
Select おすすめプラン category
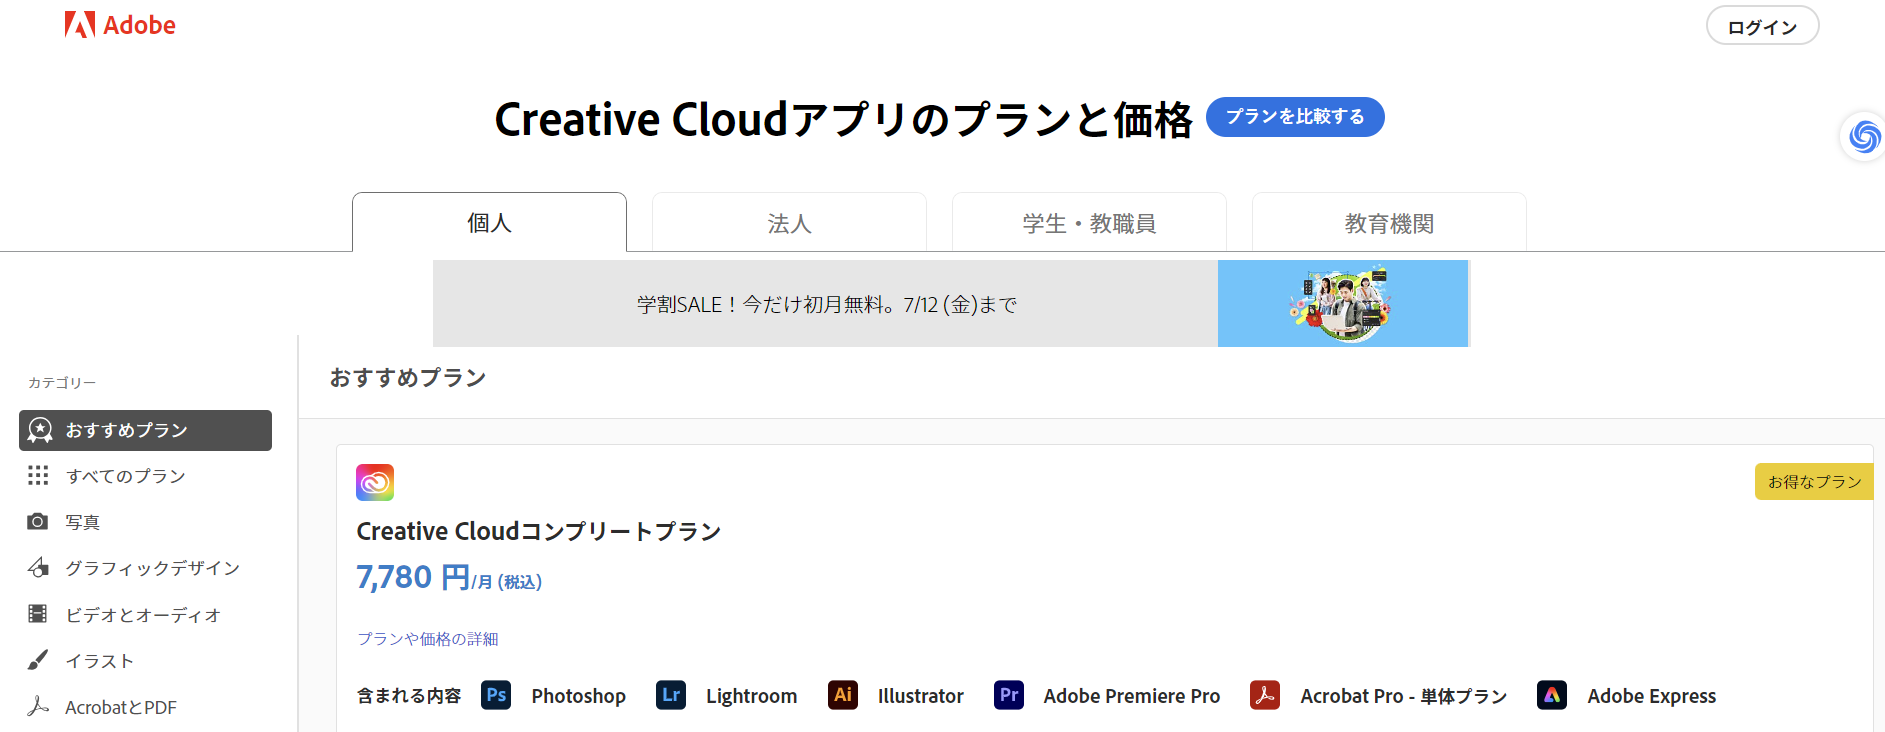point(145,430)
